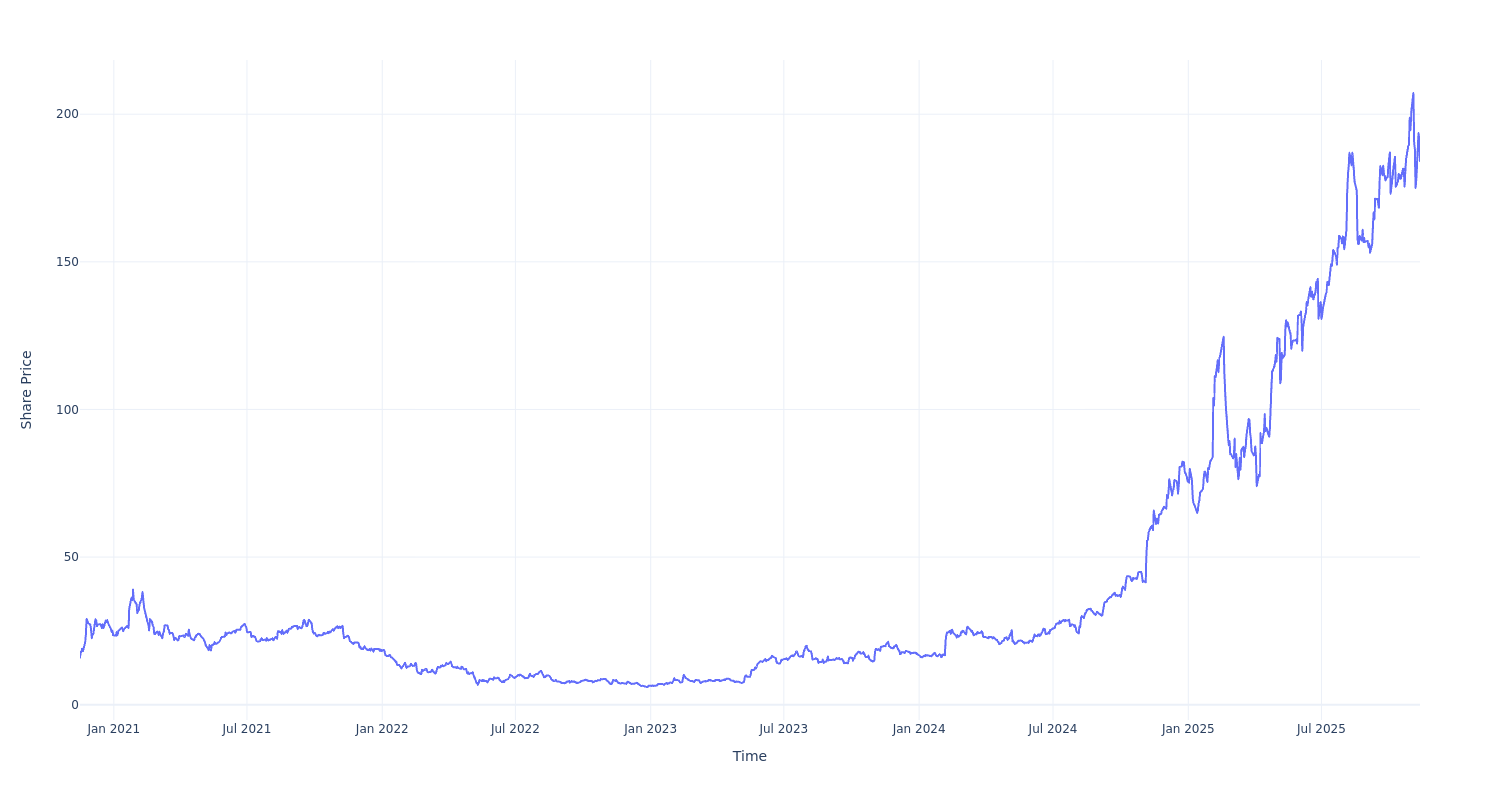Click the 0 value on y-axis
The width and height of the screenshot is (1500, 800).
click(x=73, y=705)
